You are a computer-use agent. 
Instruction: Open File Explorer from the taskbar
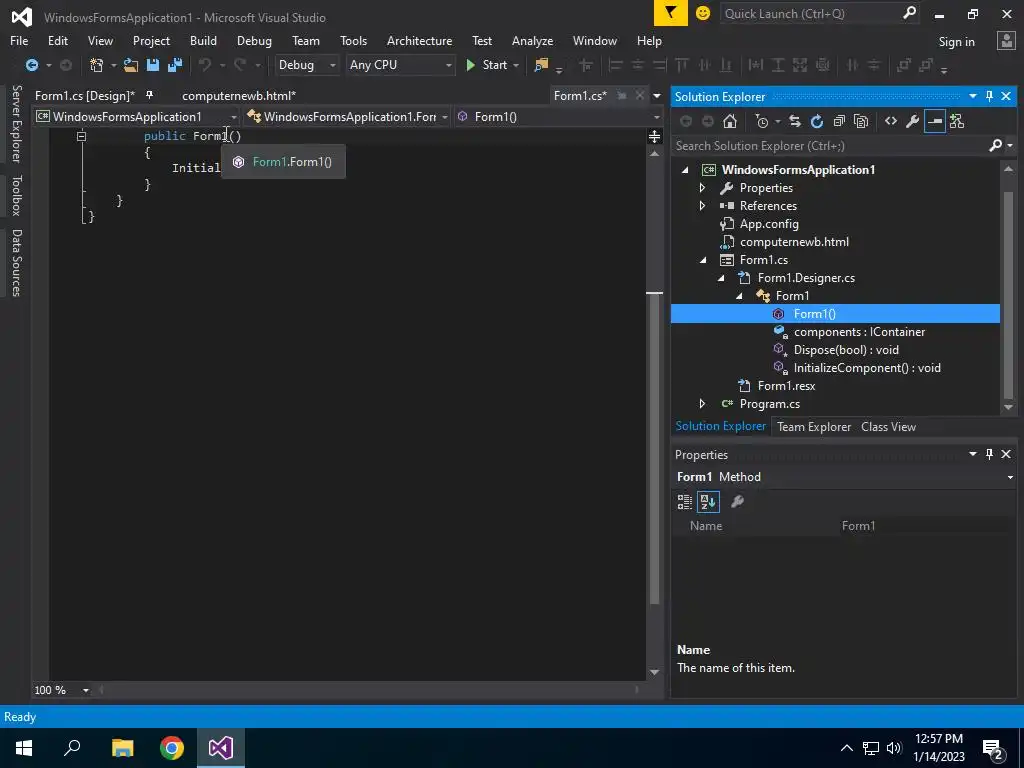(x=122, y=748)
